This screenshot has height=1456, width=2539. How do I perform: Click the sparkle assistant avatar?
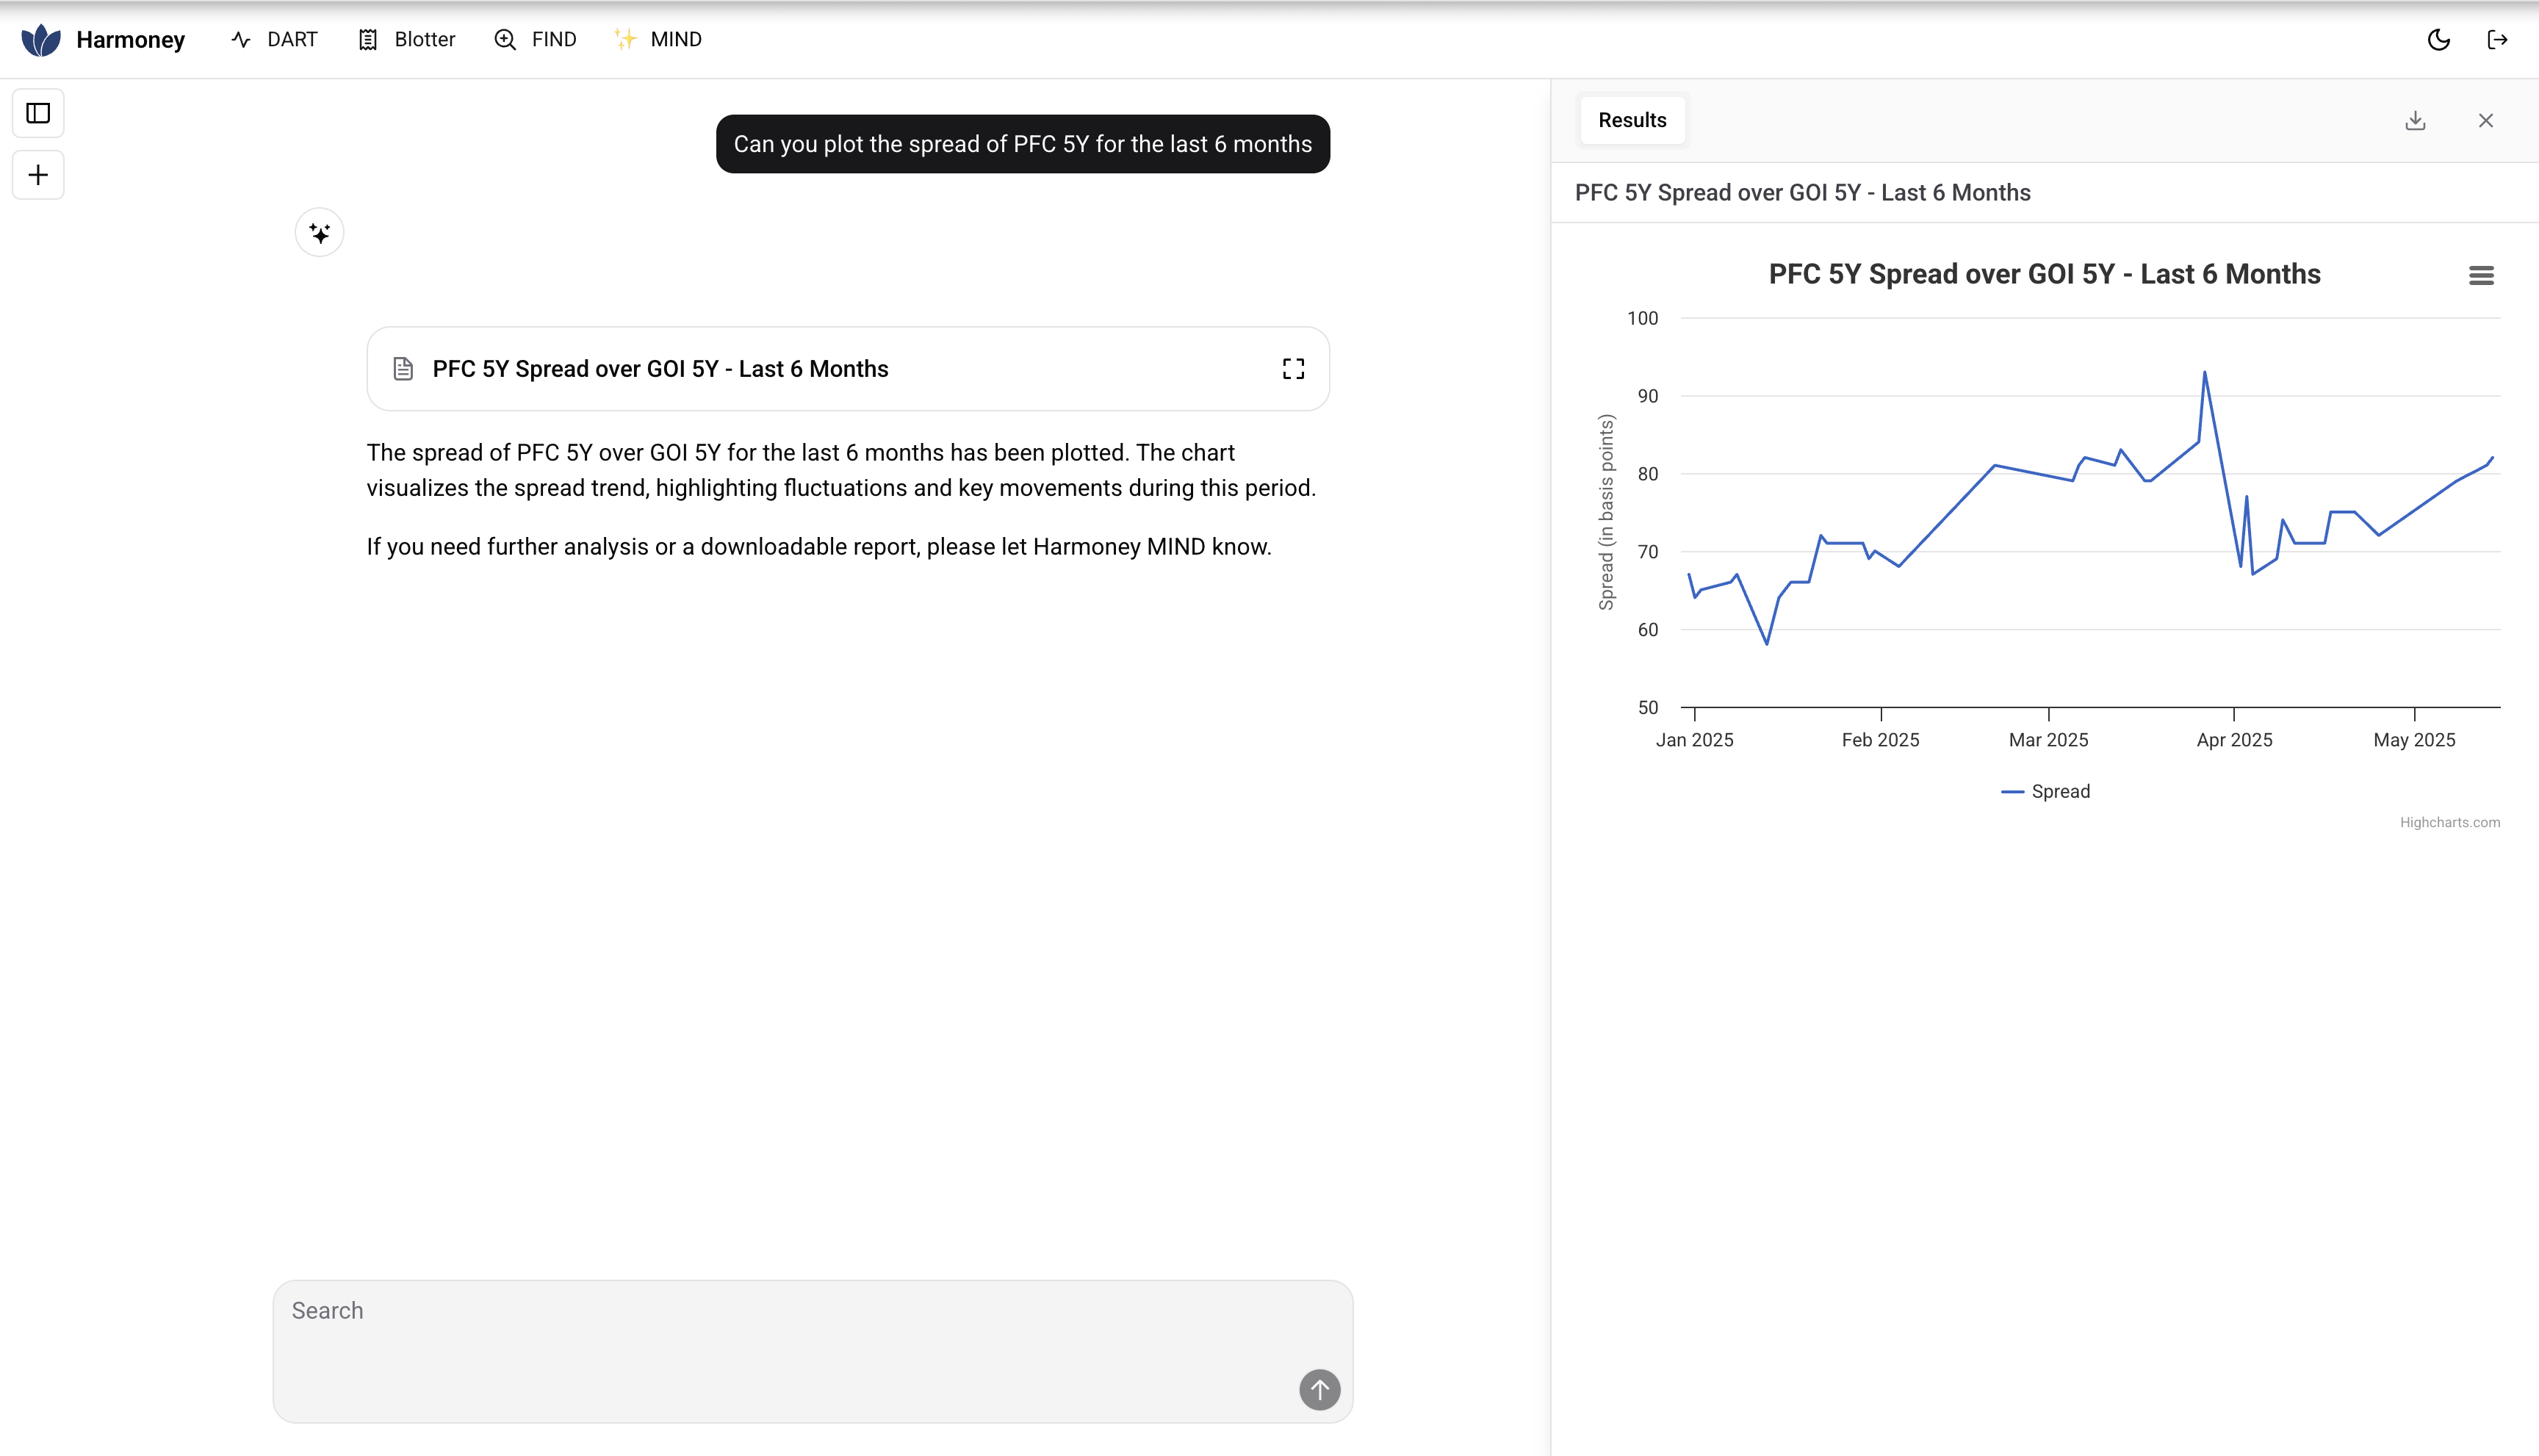pyautogui.click(x=320, y=233)
